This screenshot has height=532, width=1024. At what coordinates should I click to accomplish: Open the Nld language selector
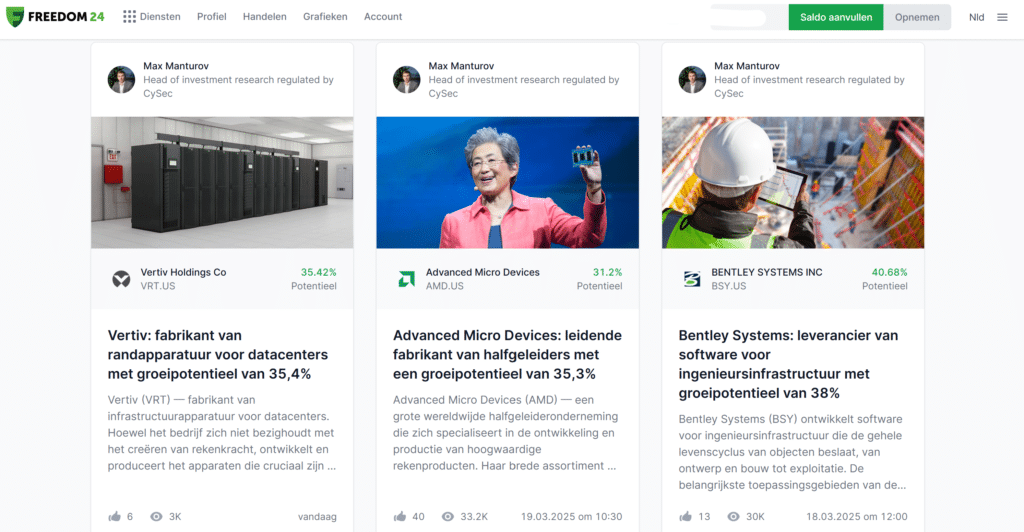(x=976, y=18)
